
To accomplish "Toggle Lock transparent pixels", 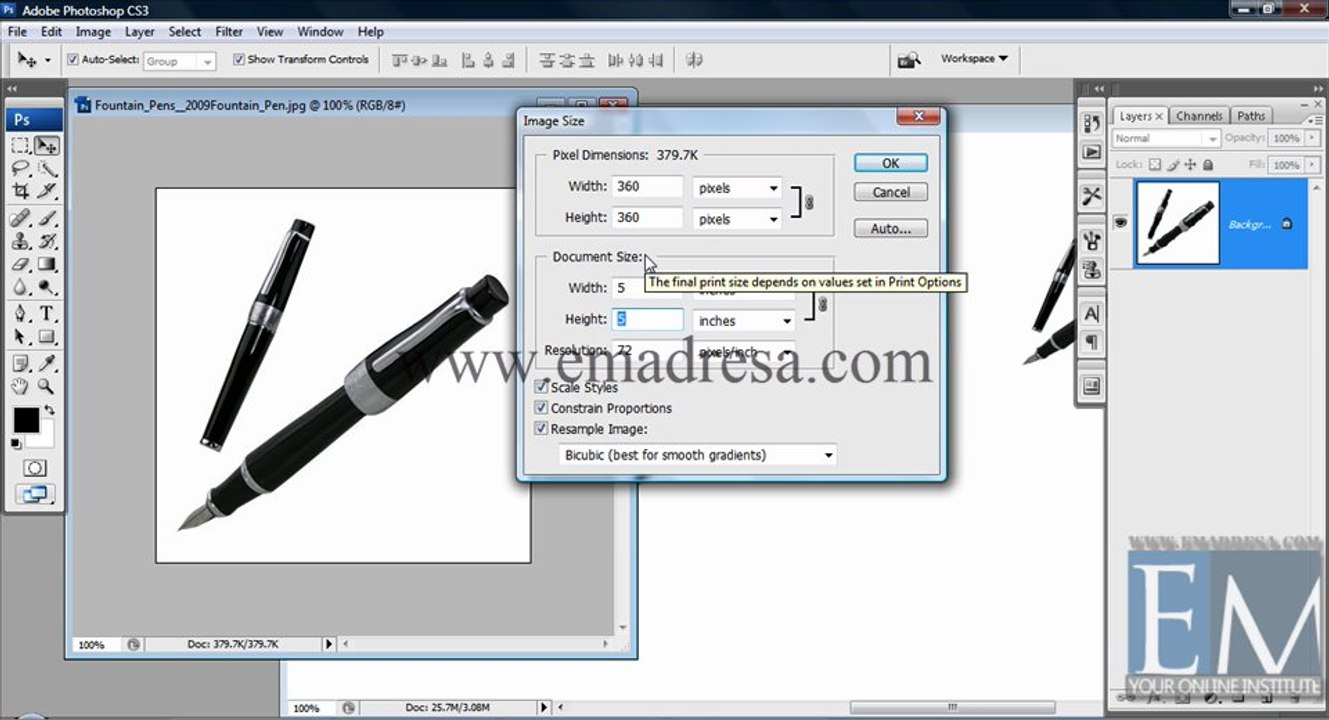I will [1155, 165].
